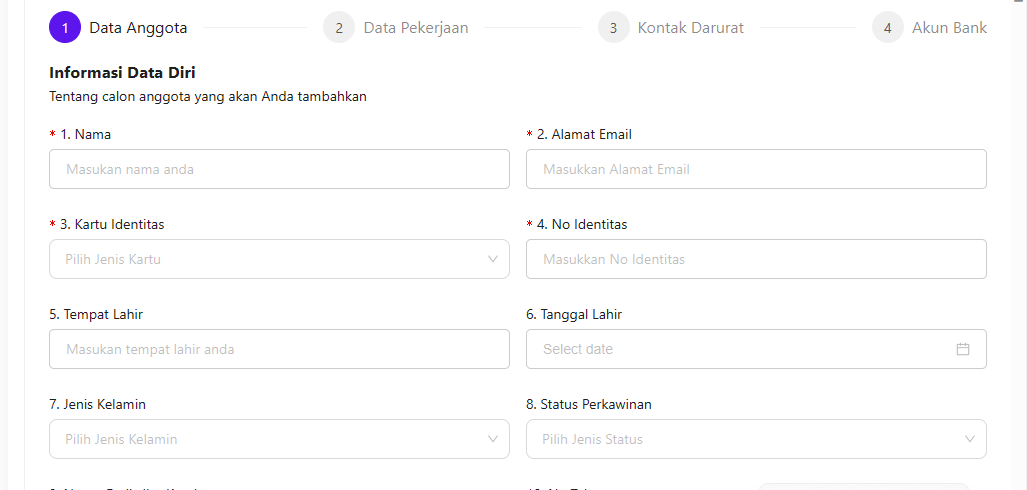Screen dimensions: 1027x490
Task: Click the Jenis Kelamin chevron arrow
Action: 493,439
